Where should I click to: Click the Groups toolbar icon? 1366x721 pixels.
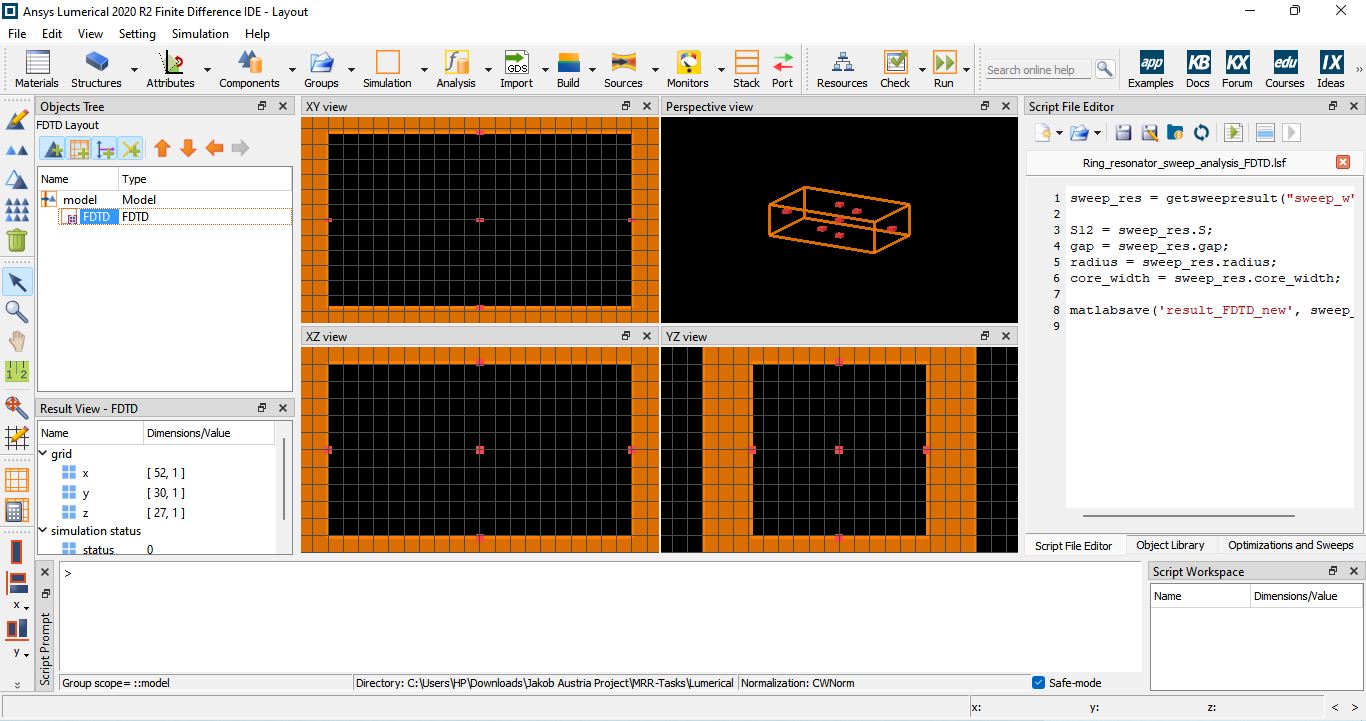coord(321,63)
